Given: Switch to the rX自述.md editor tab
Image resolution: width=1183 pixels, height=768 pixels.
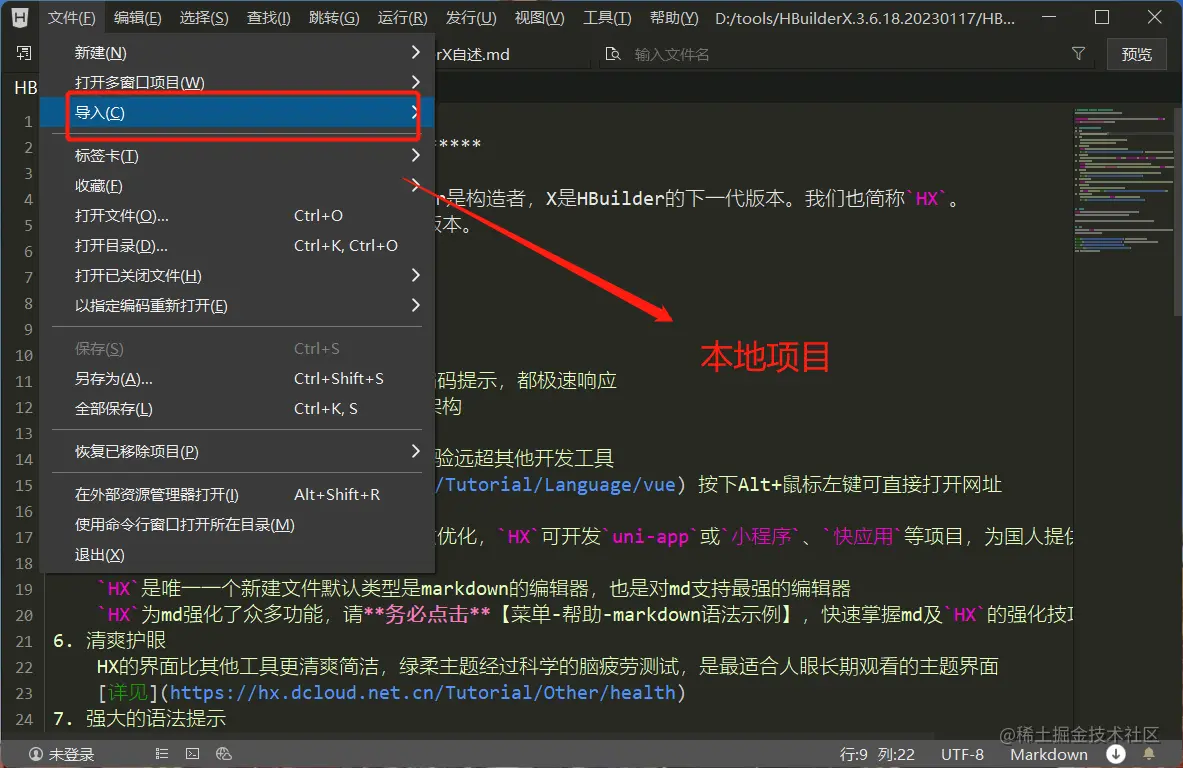Looking at the screenshot, I should [x=473, y=54].
